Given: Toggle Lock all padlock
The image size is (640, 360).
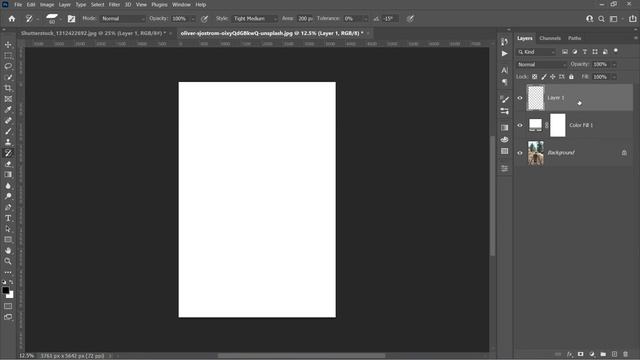Looking at the screenshot, I should (x=571, y=77).
